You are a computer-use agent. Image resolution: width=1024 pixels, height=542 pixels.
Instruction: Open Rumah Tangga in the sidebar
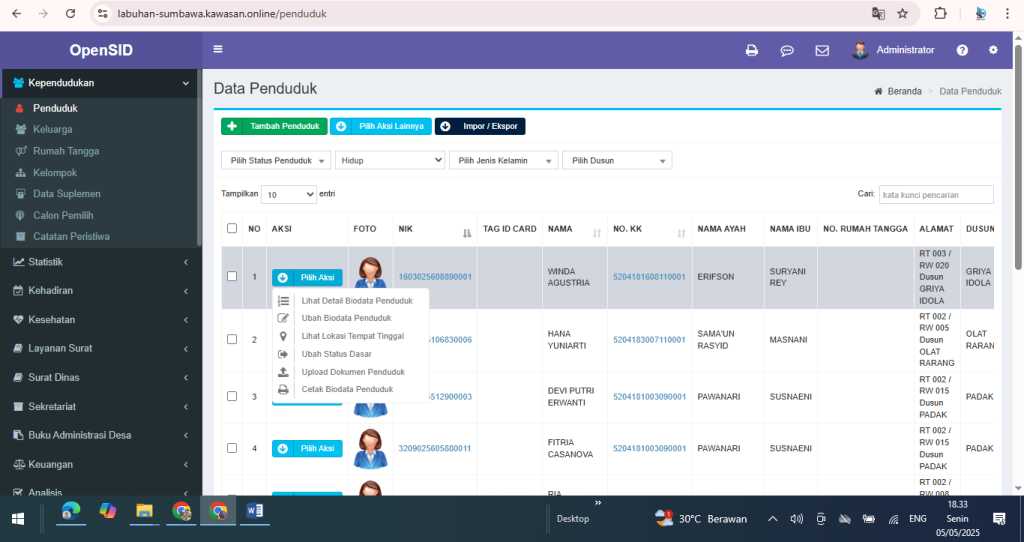point(66,151)
